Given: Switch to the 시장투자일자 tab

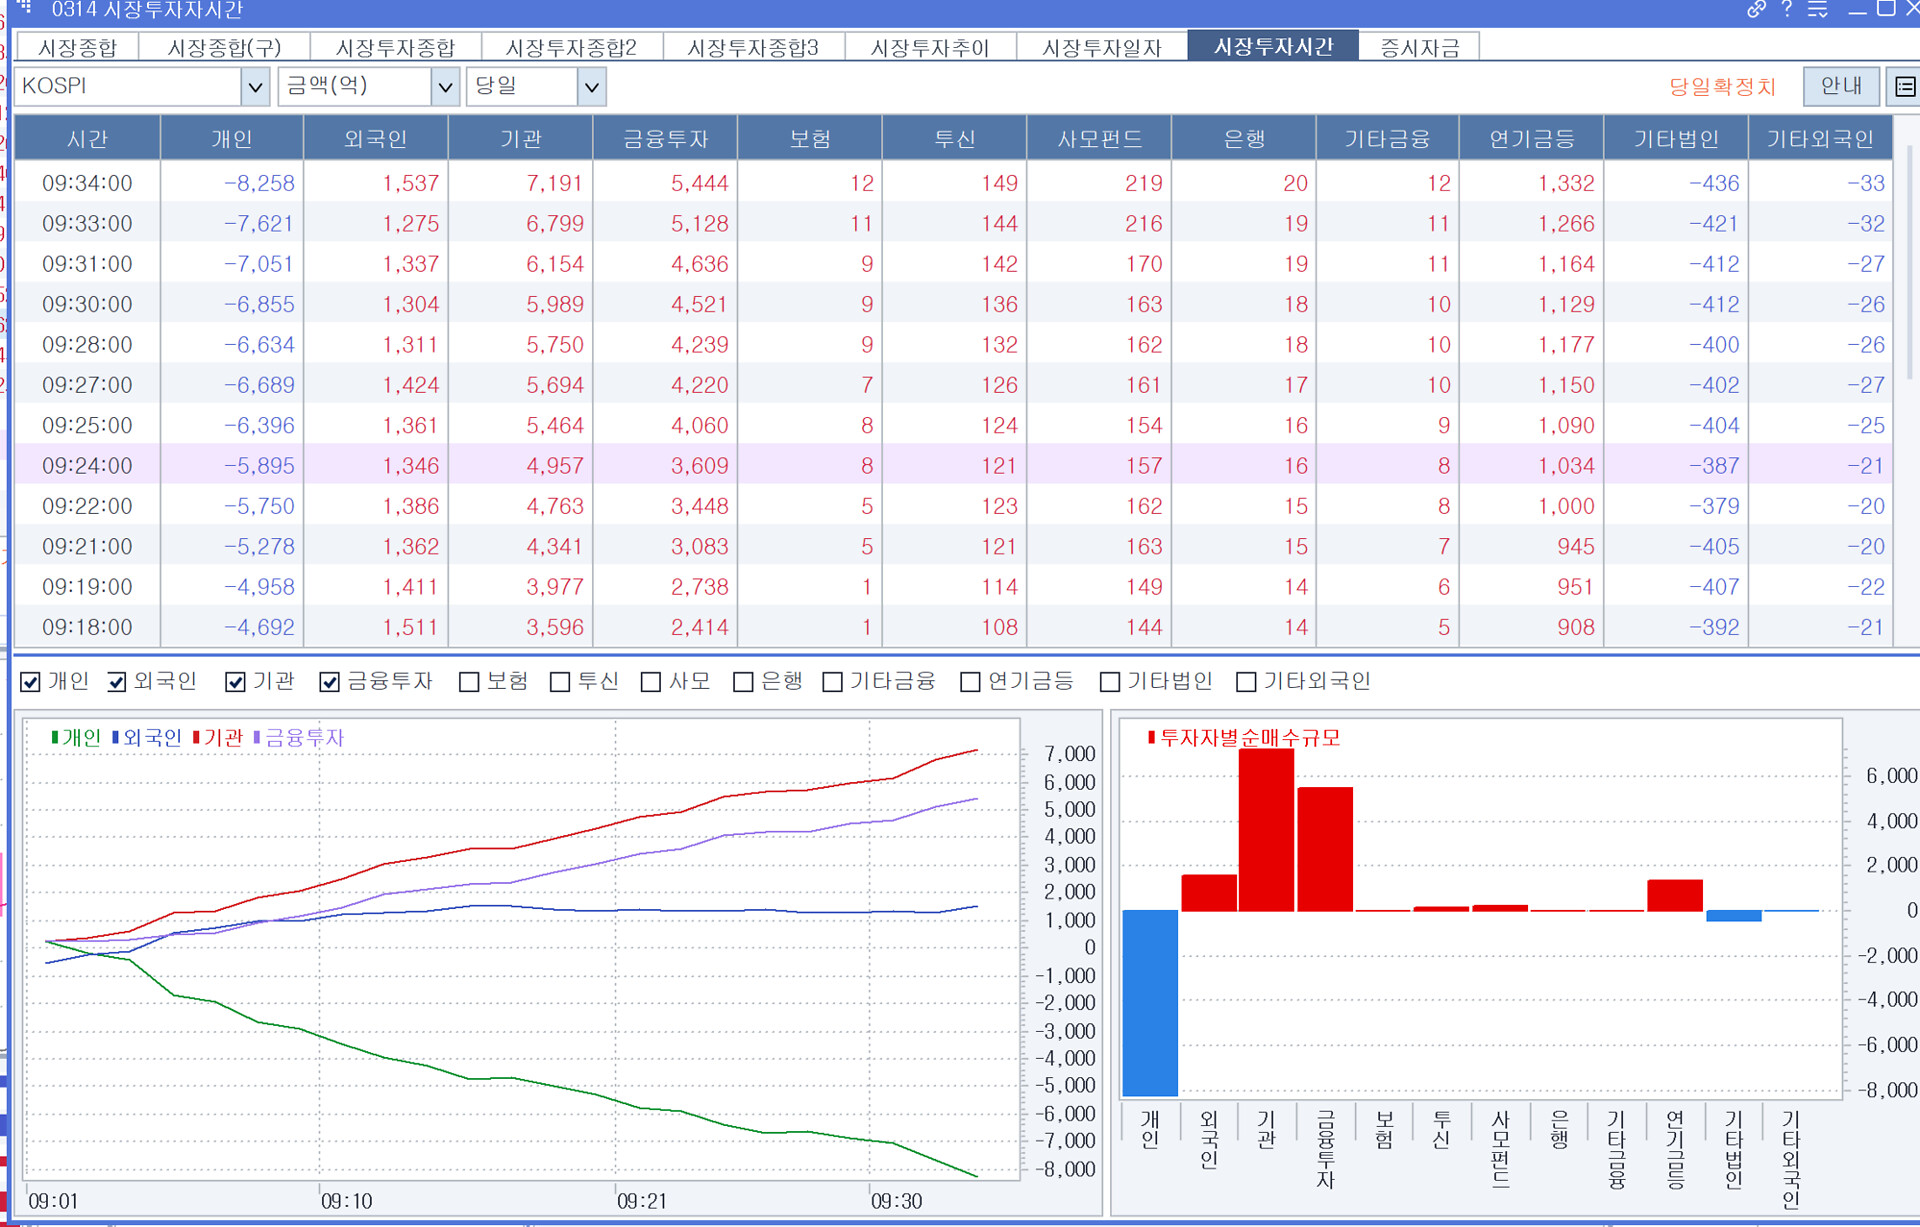Looking at the screenshot, I should [1101, 47].
